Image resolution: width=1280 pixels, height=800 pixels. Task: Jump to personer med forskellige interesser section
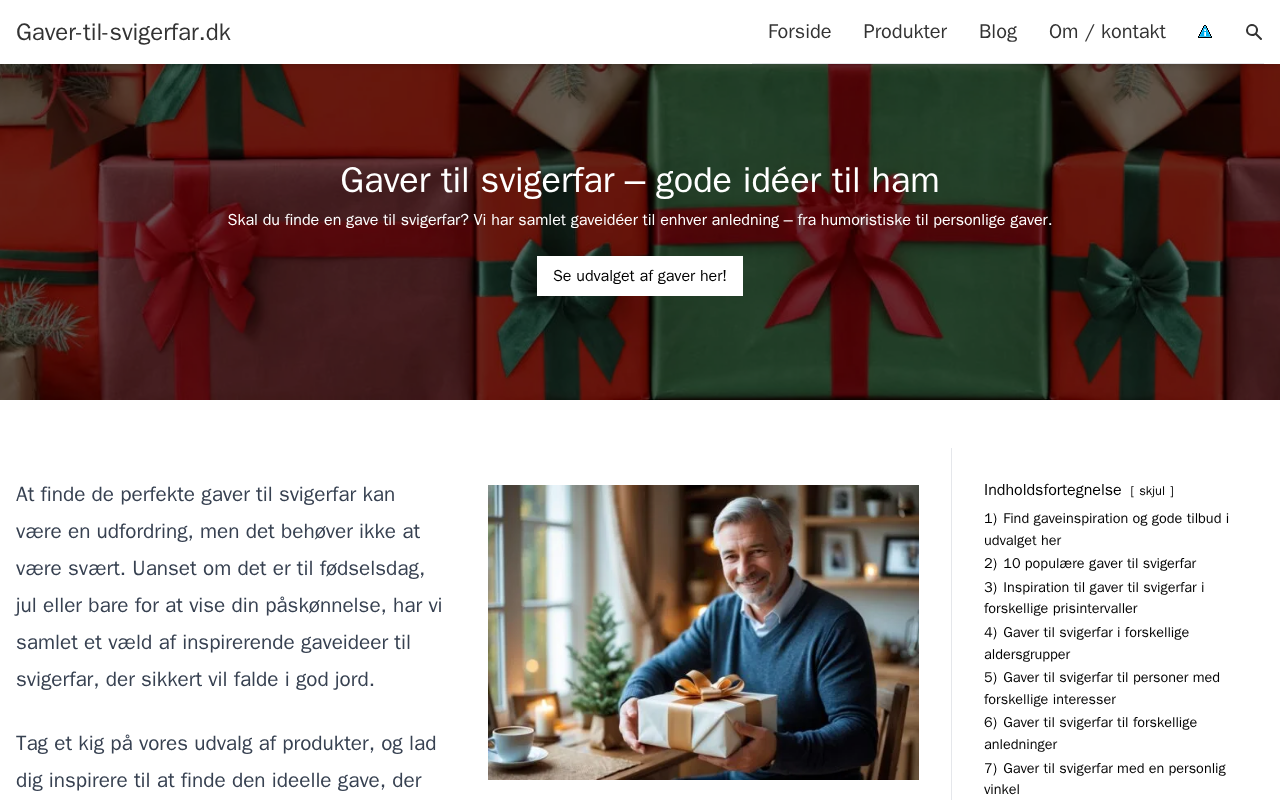pos(1102,688)
